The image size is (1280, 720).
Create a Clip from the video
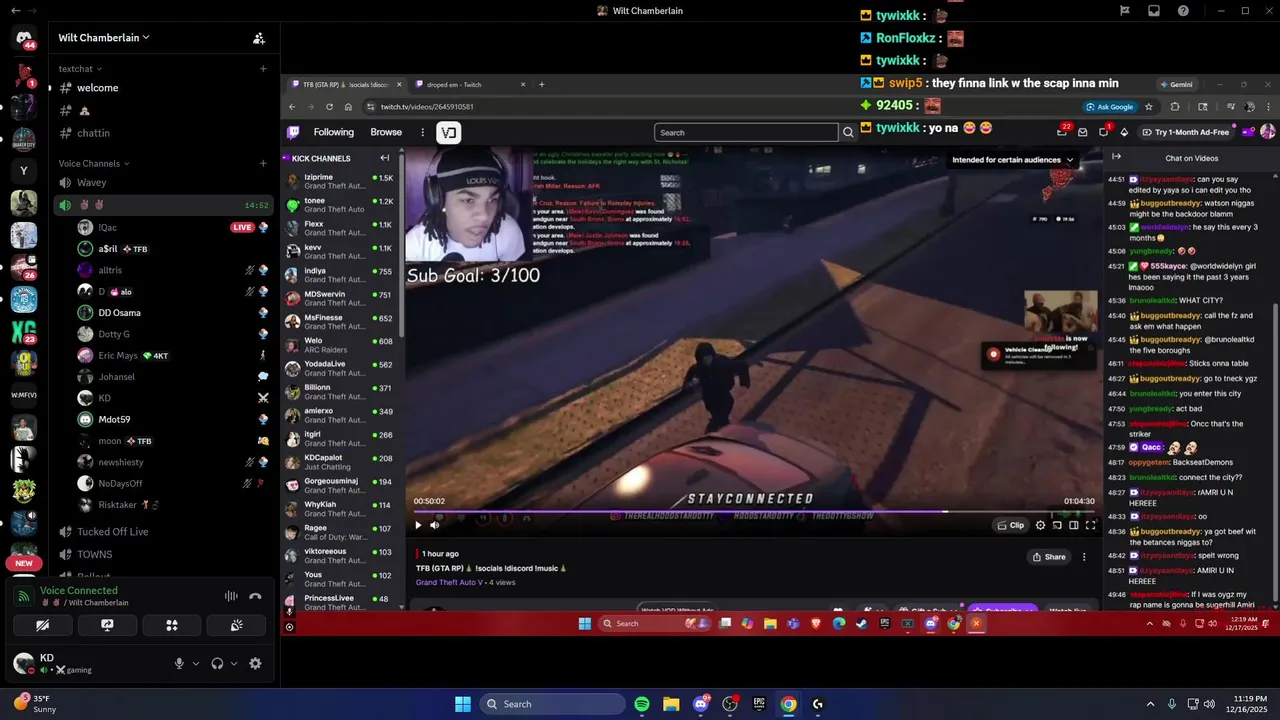click(x=1011, y=525)
